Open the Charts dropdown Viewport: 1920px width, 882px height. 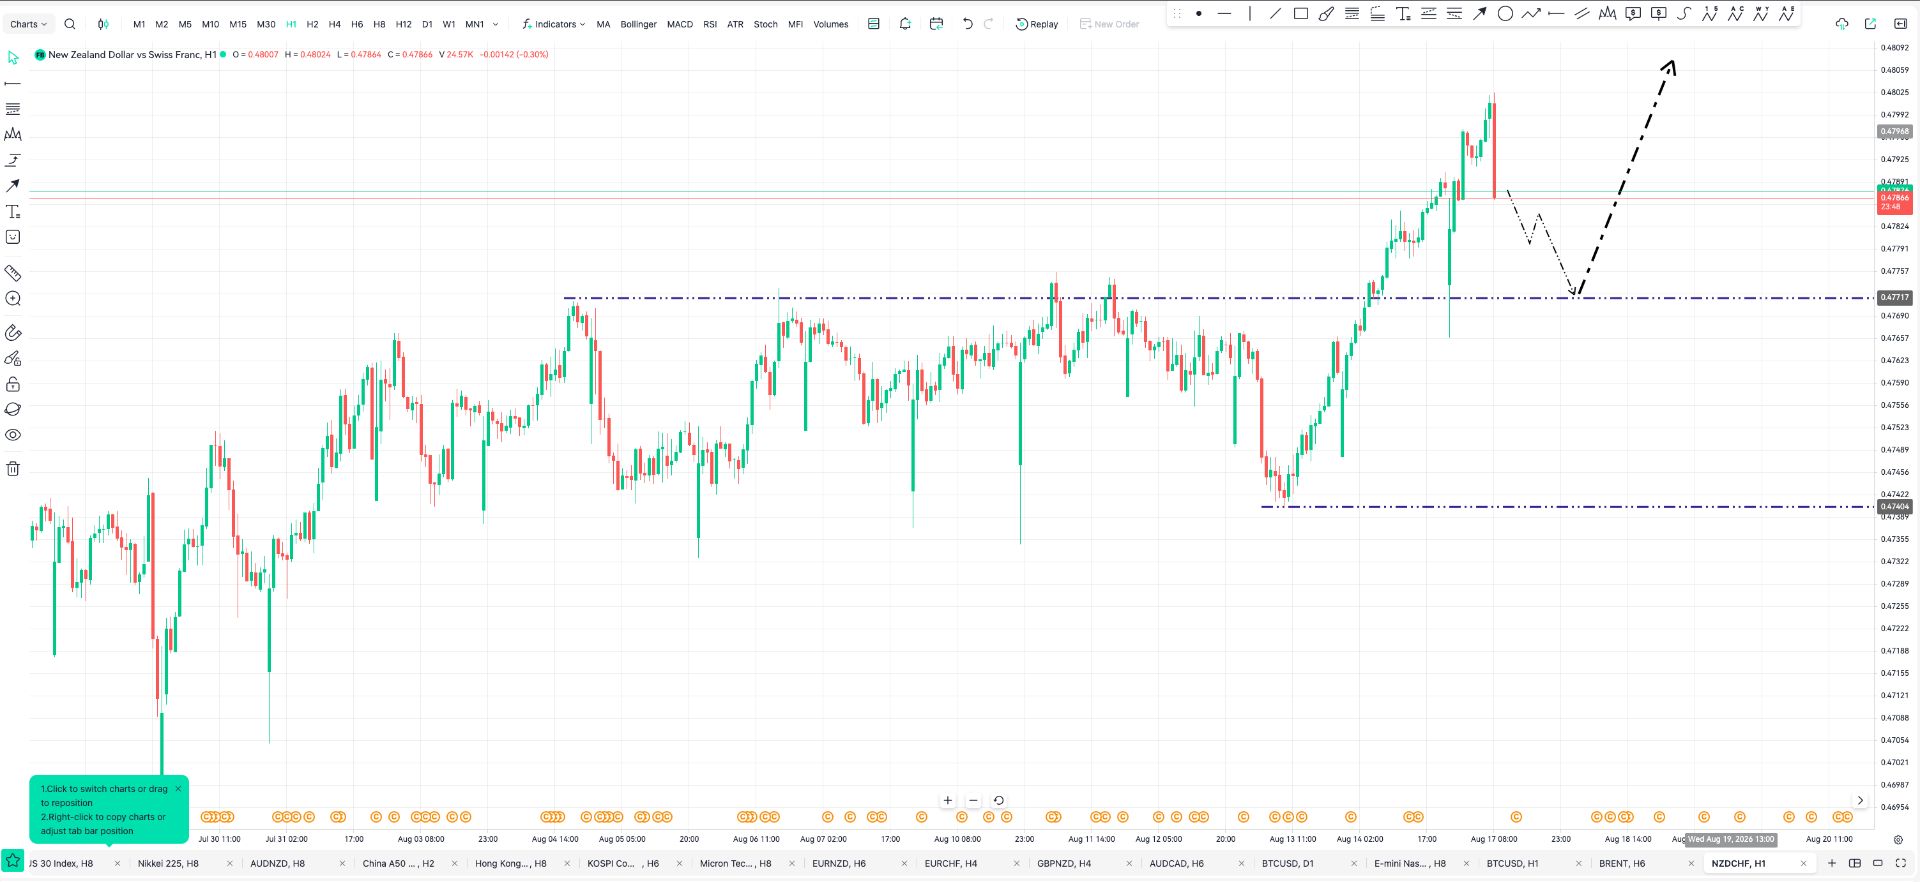[x=28, y=24]
